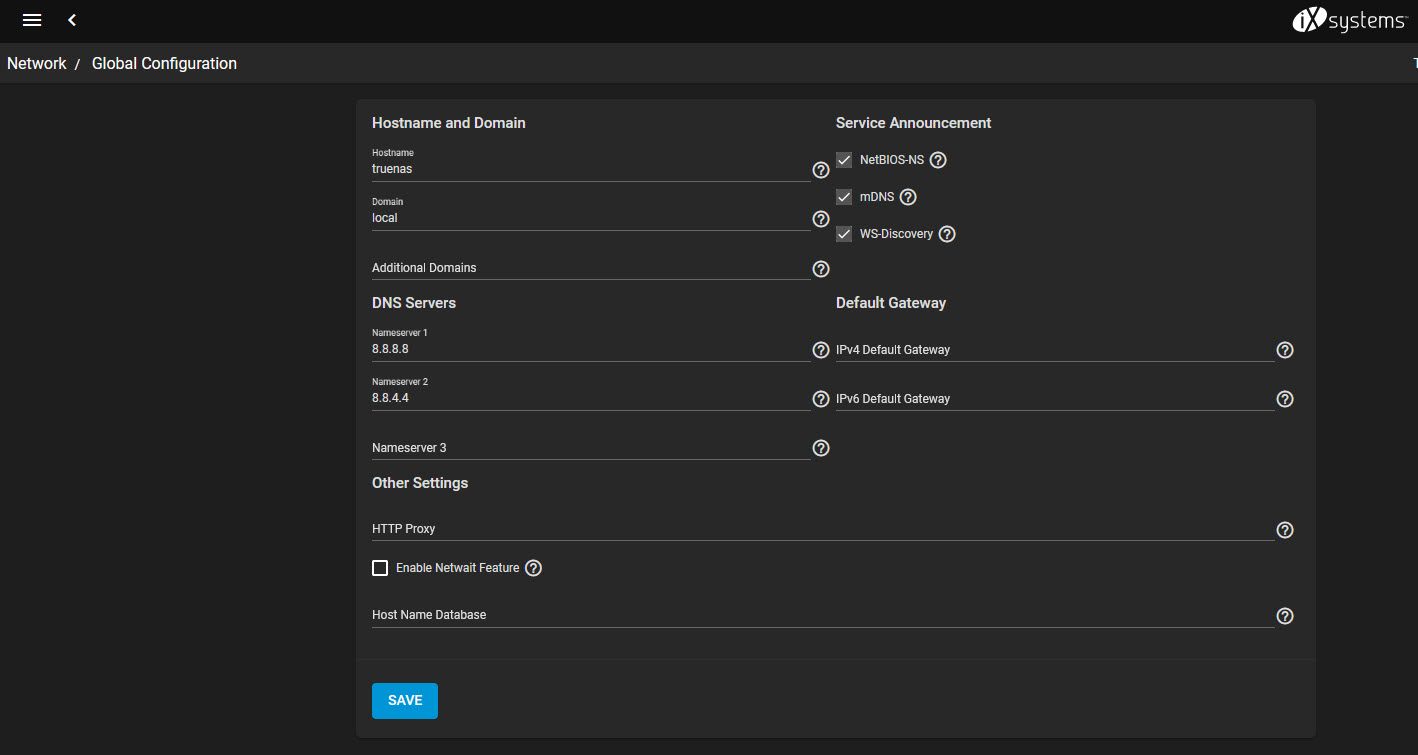Show help for Nameserver 1
Image resolution: width=1418 pixels, height=755 pixels.
(x=821, y=350)
